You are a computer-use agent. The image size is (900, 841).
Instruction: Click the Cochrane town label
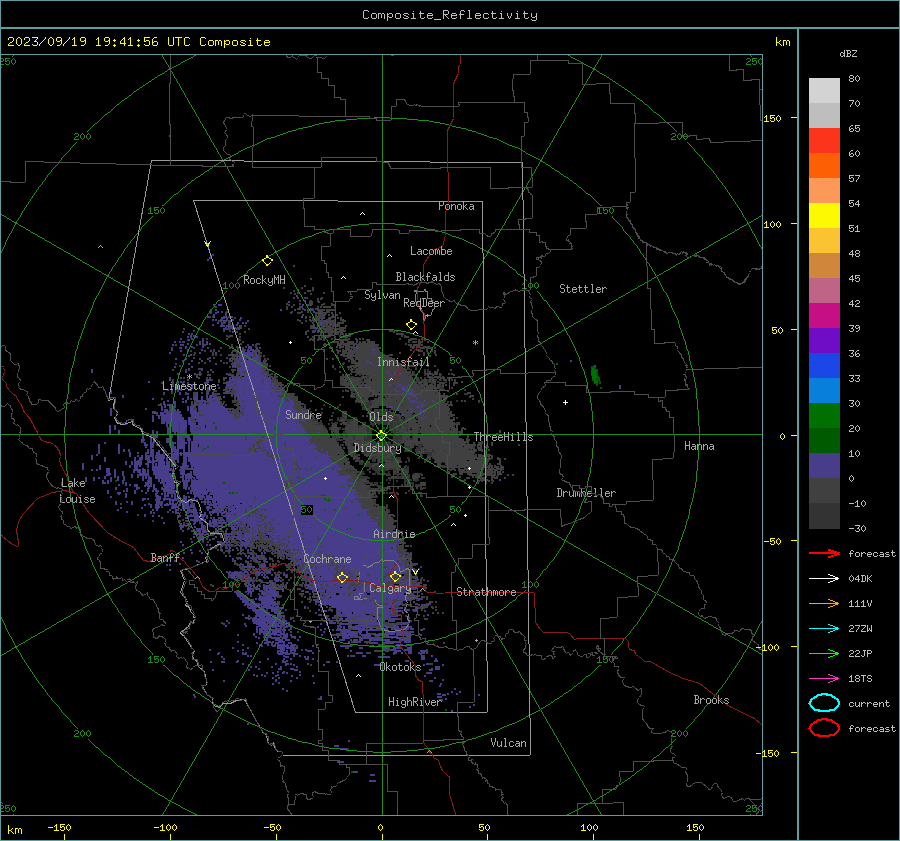point(327,559)
